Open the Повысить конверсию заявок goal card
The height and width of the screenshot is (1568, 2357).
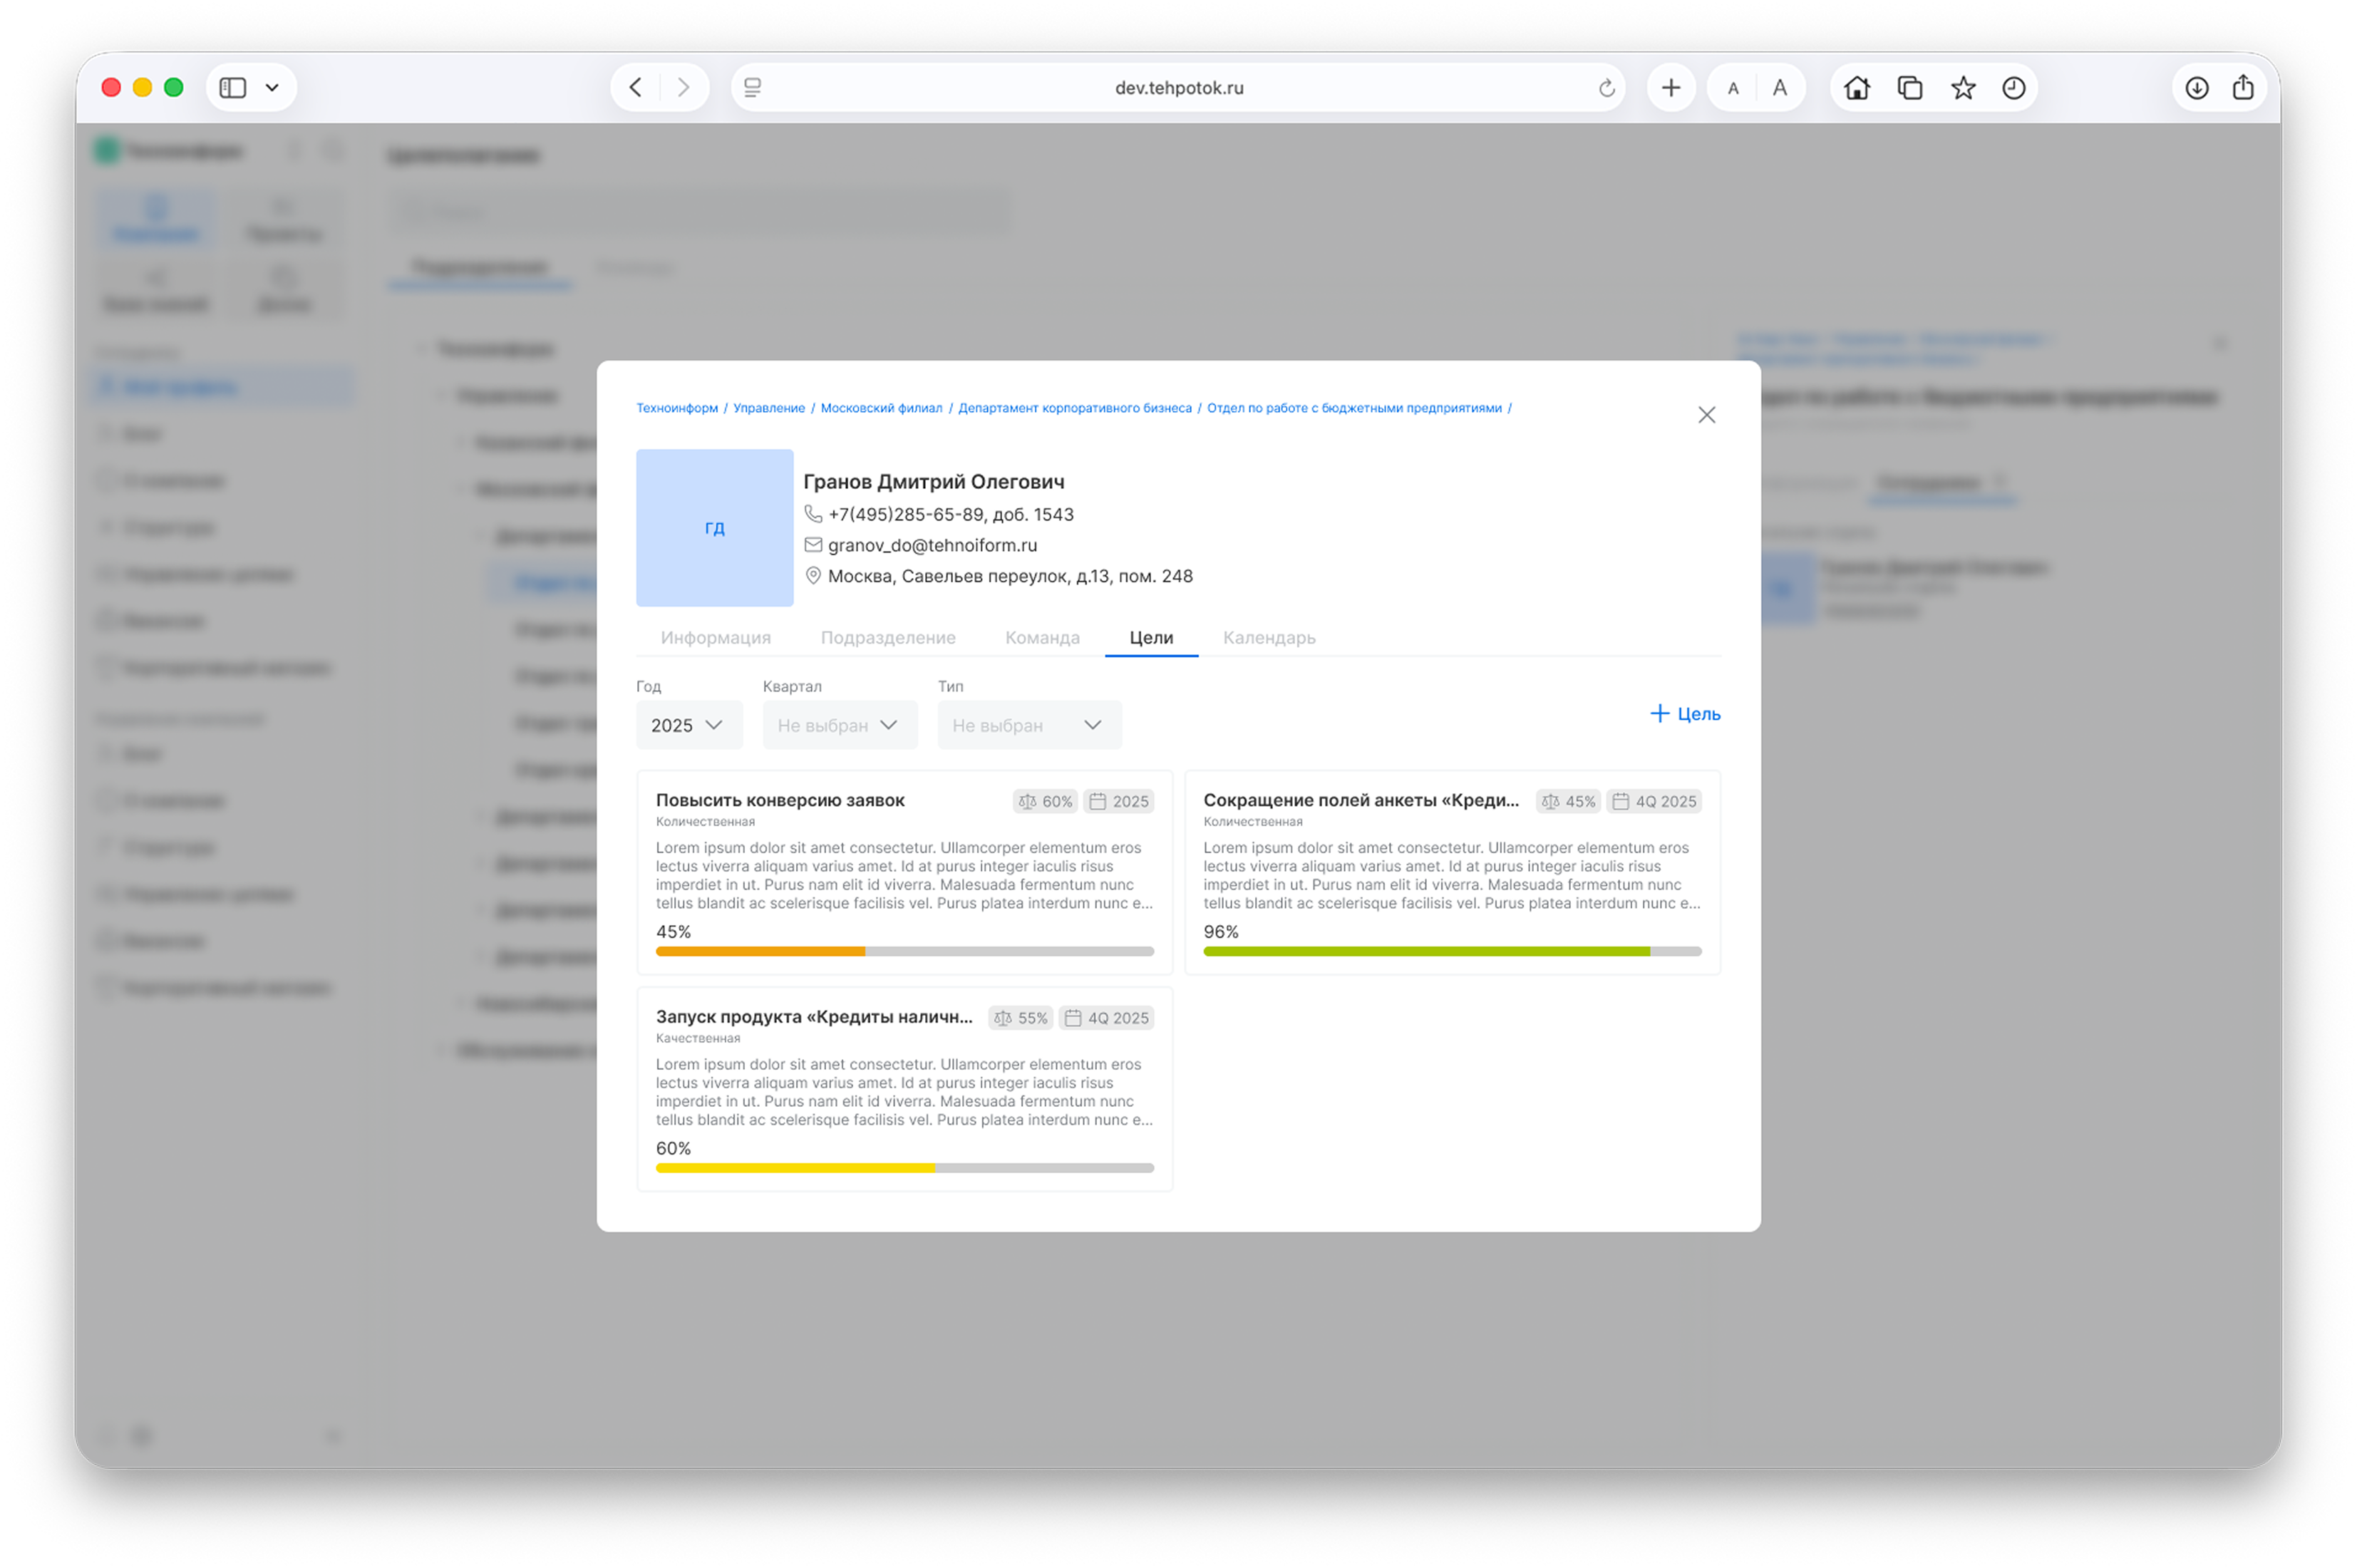780,800
